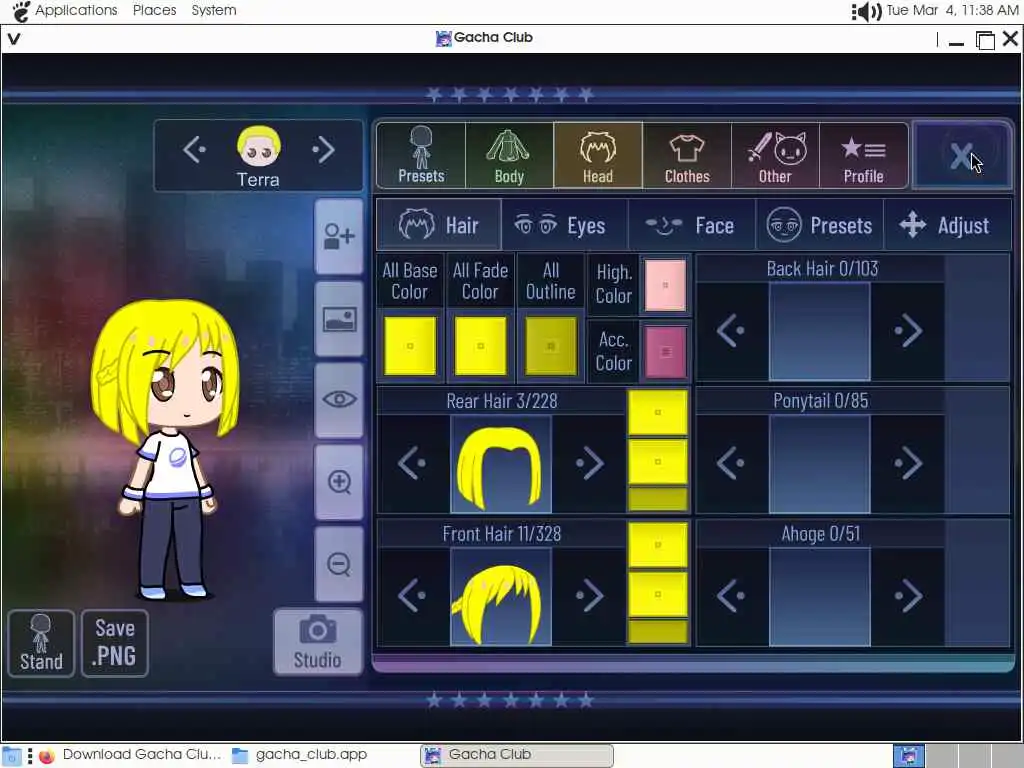Viewport: 1024px width, 768px height.
Task: Select previous Ponytail style
Action: point(731,463)
